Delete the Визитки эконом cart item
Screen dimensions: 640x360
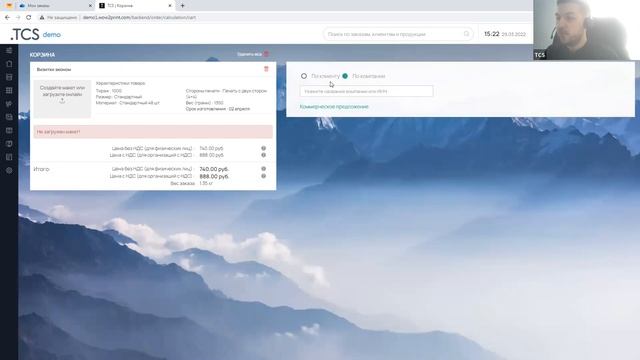266,69
